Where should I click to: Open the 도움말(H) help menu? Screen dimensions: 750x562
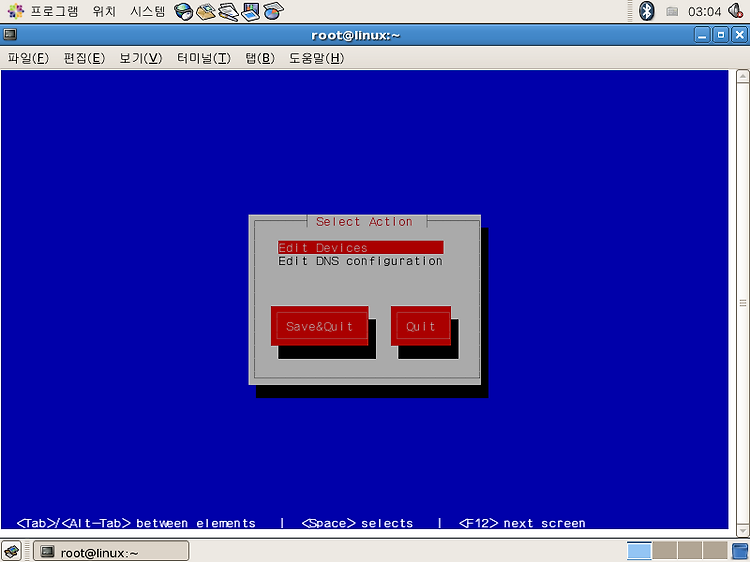coord(316,58)
